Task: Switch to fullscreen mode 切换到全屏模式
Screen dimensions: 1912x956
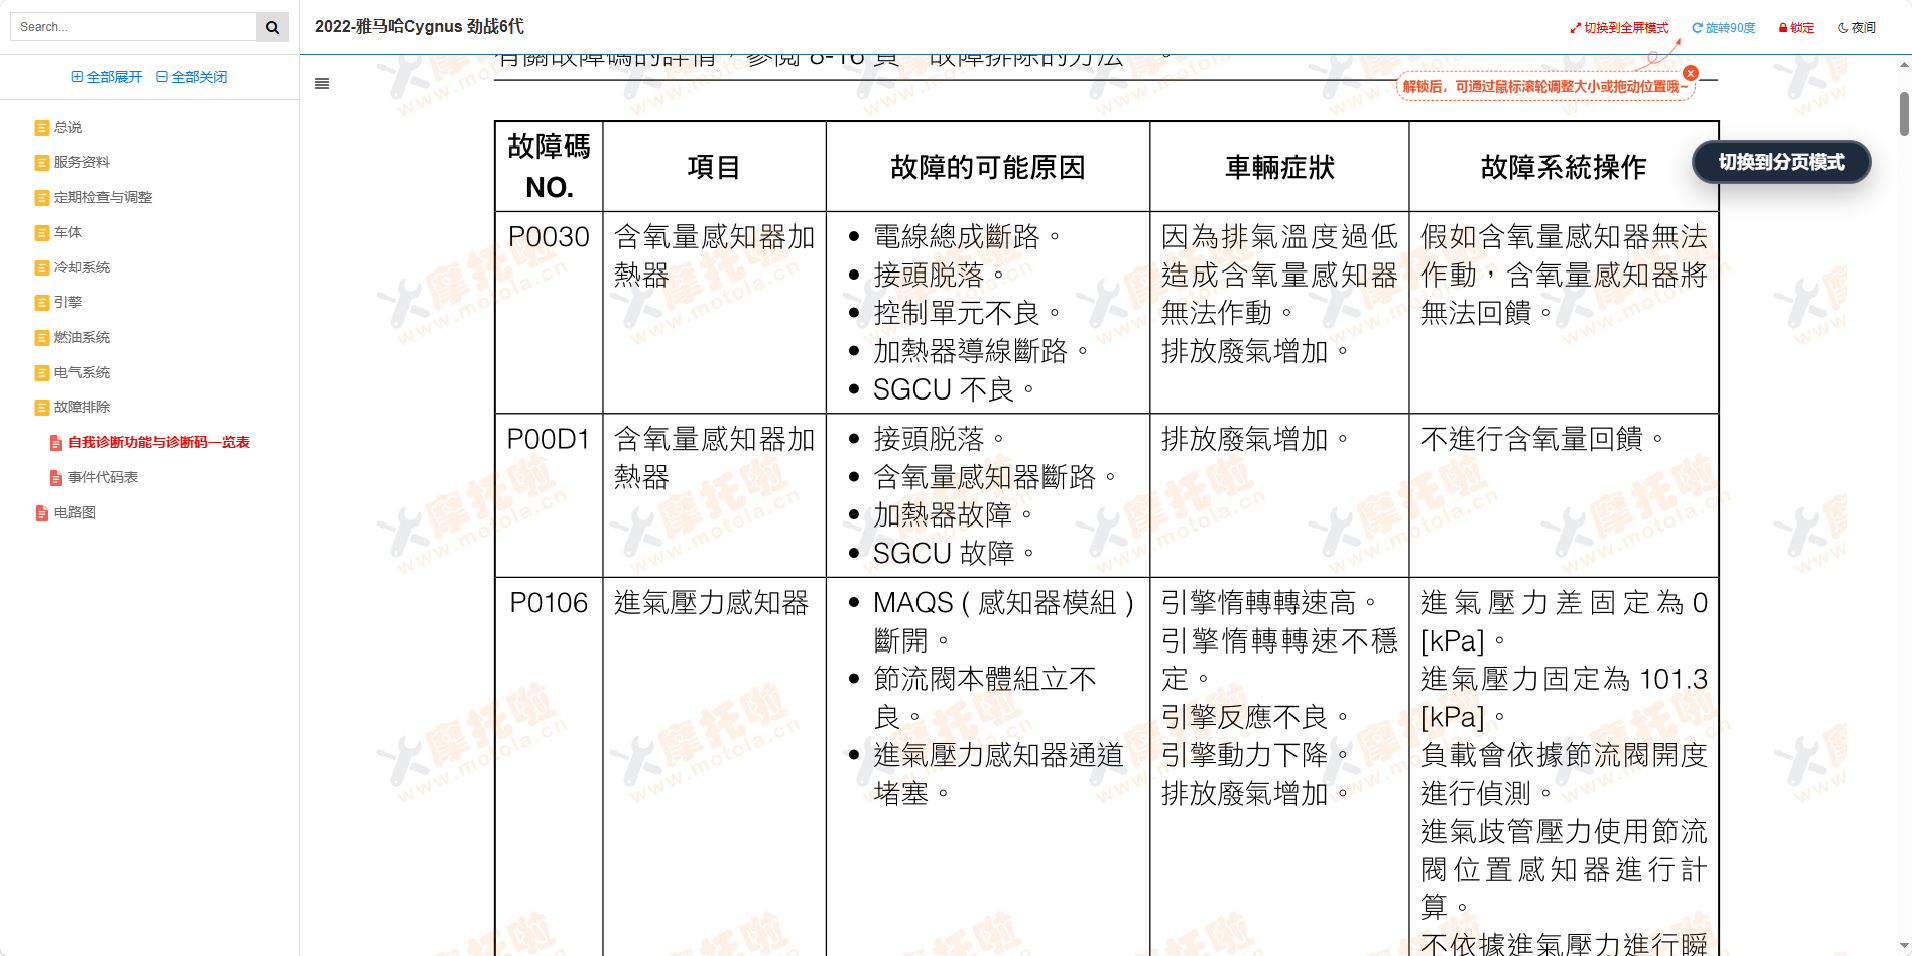Action: pos(1619,28)
